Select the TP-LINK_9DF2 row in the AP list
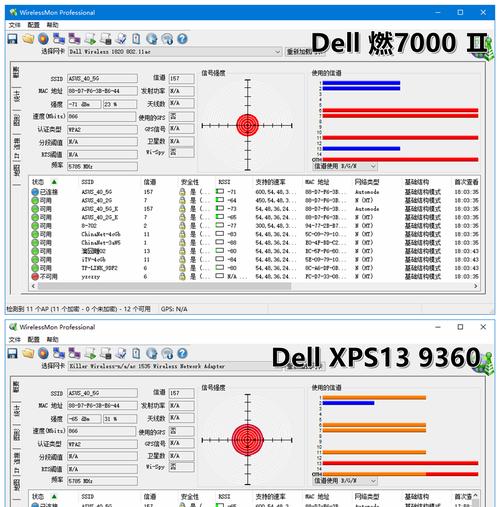The width and height of the screenshot is (500, 507). tap(255, 268)
